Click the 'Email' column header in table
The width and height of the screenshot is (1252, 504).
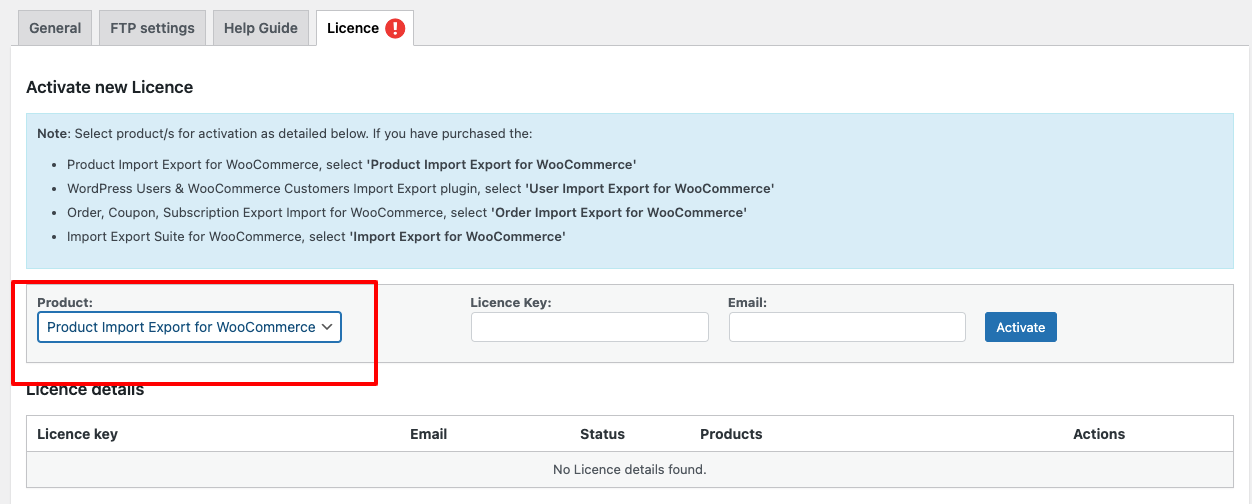tap(428, 434)
